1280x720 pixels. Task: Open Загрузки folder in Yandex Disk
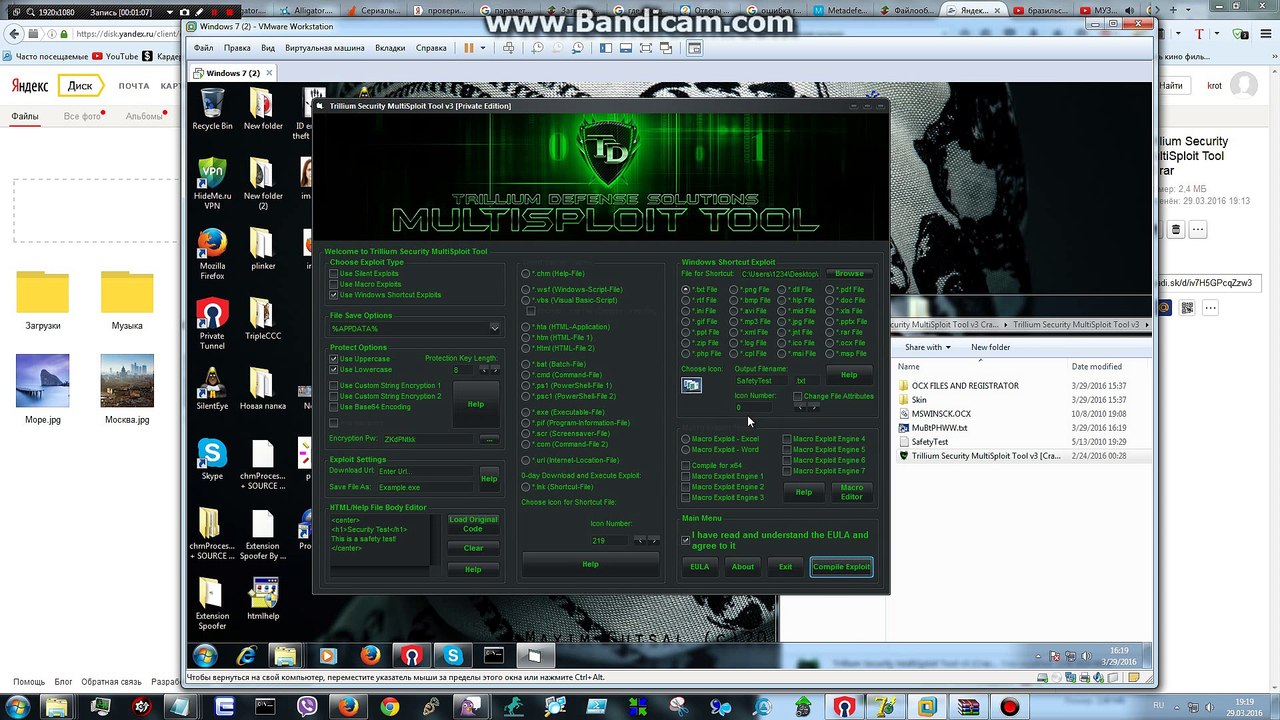(43, 300)
